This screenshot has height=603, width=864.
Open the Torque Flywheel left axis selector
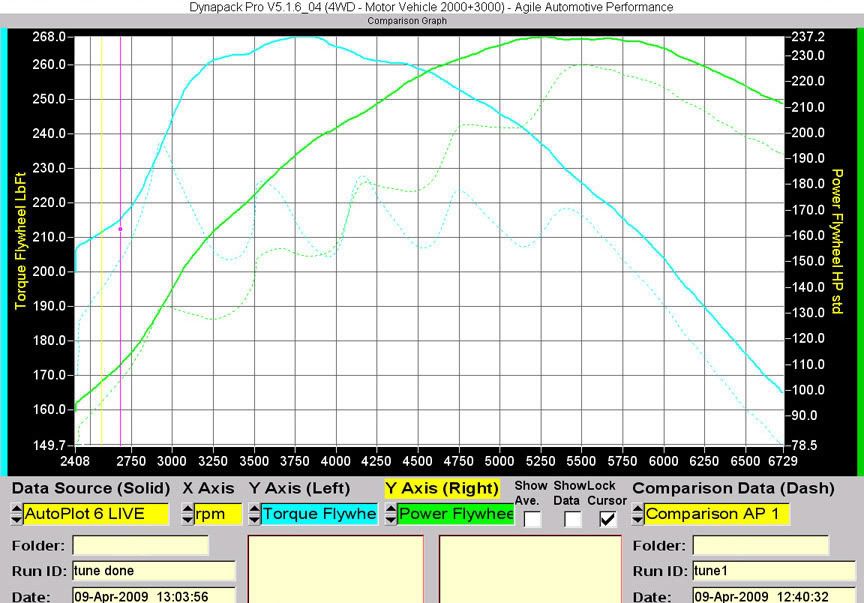(319, 514)
